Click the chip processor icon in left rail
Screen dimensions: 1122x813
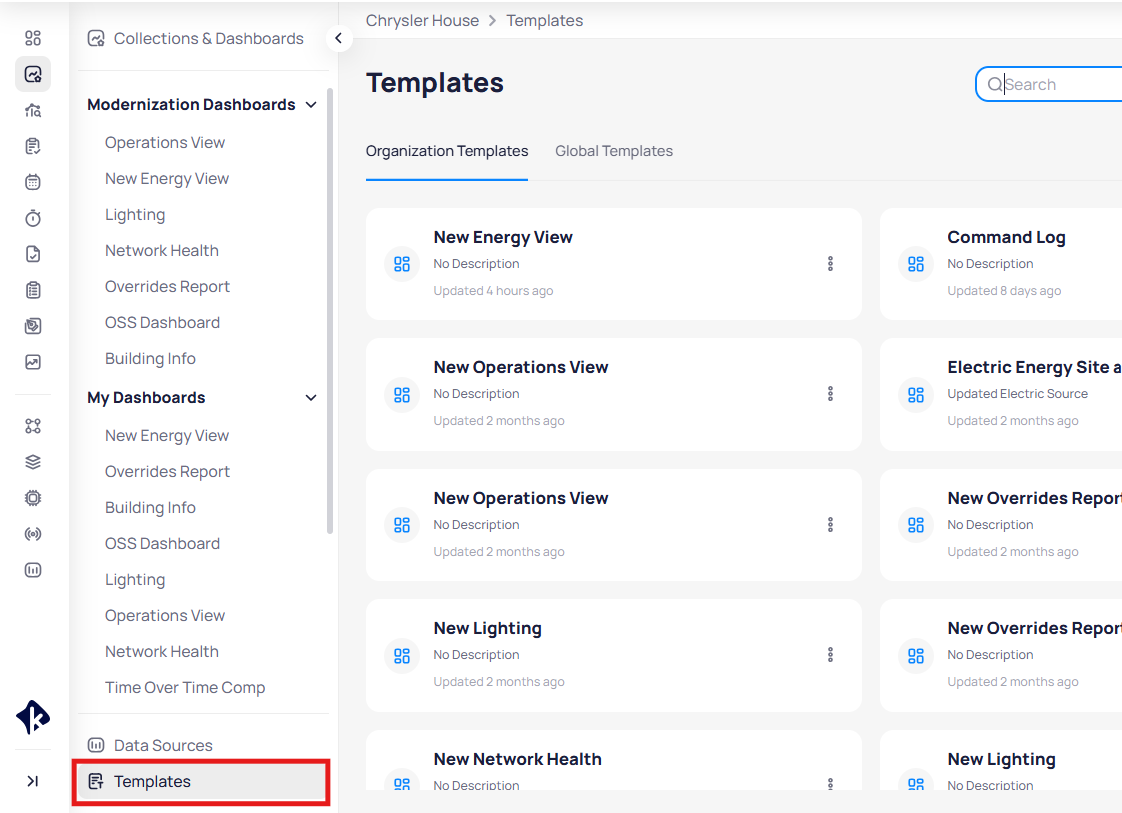33,498
